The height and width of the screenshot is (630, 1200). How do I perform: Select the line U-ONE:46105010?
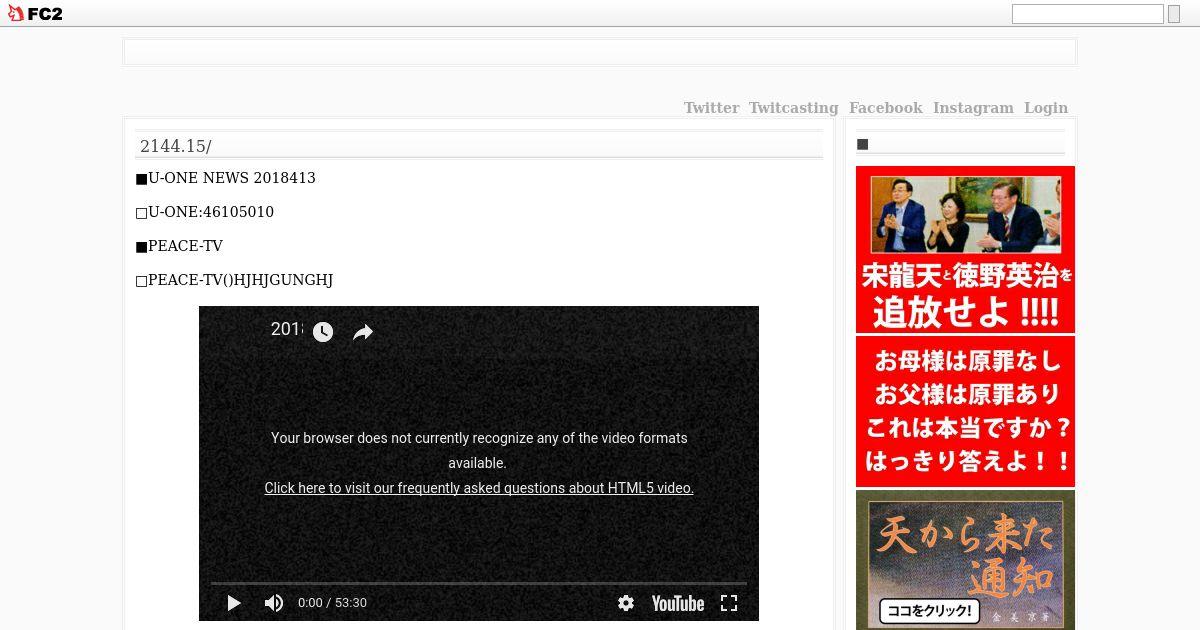coord(205,212)
